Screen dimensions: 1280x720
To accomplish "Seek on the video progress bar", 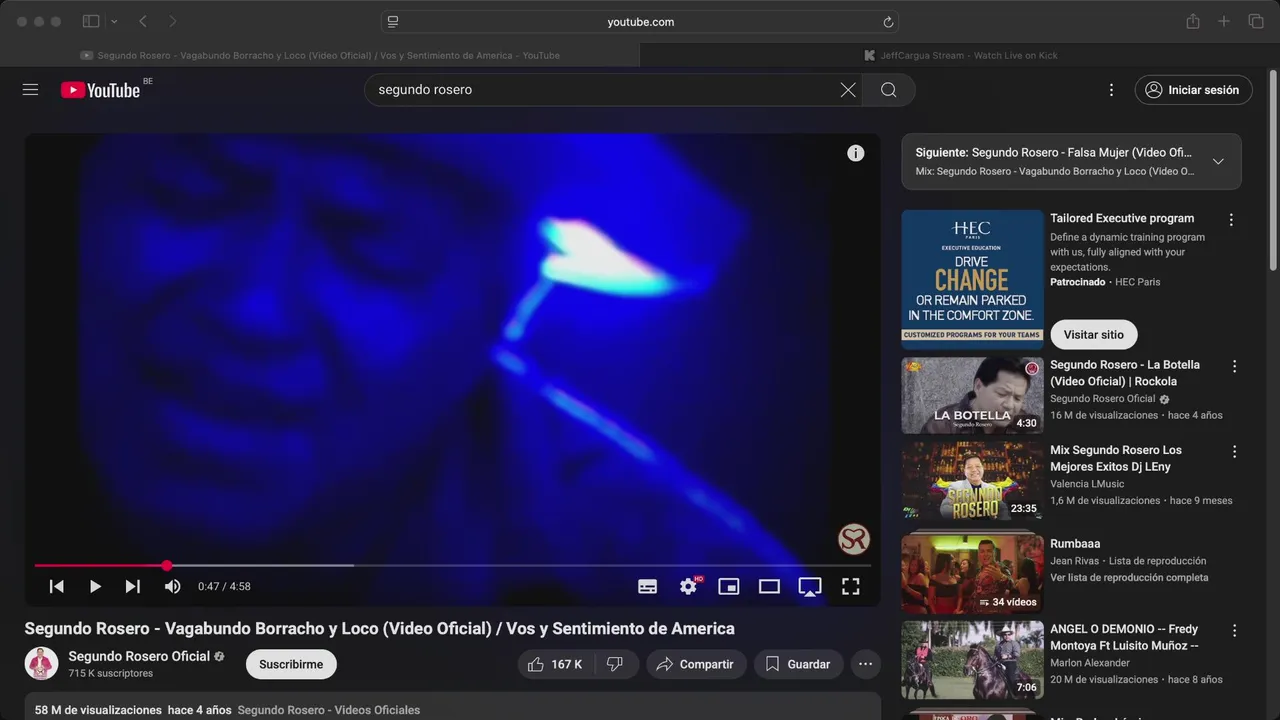I will [x=453, y=566].
